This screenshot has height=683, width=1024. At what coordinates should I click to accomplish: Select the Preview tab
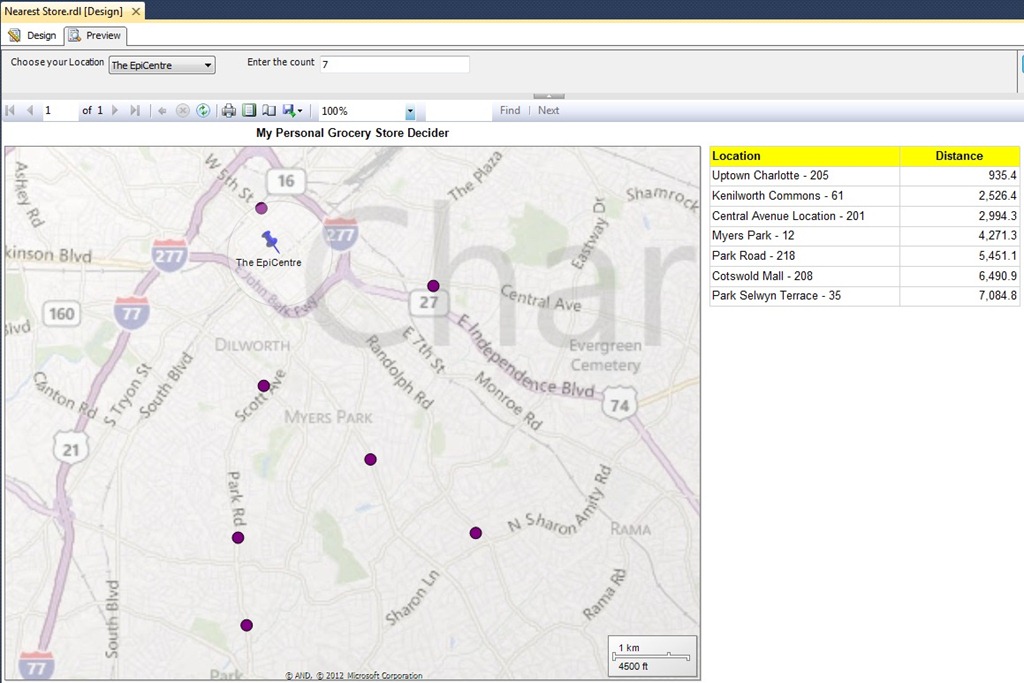pos(95,35)
